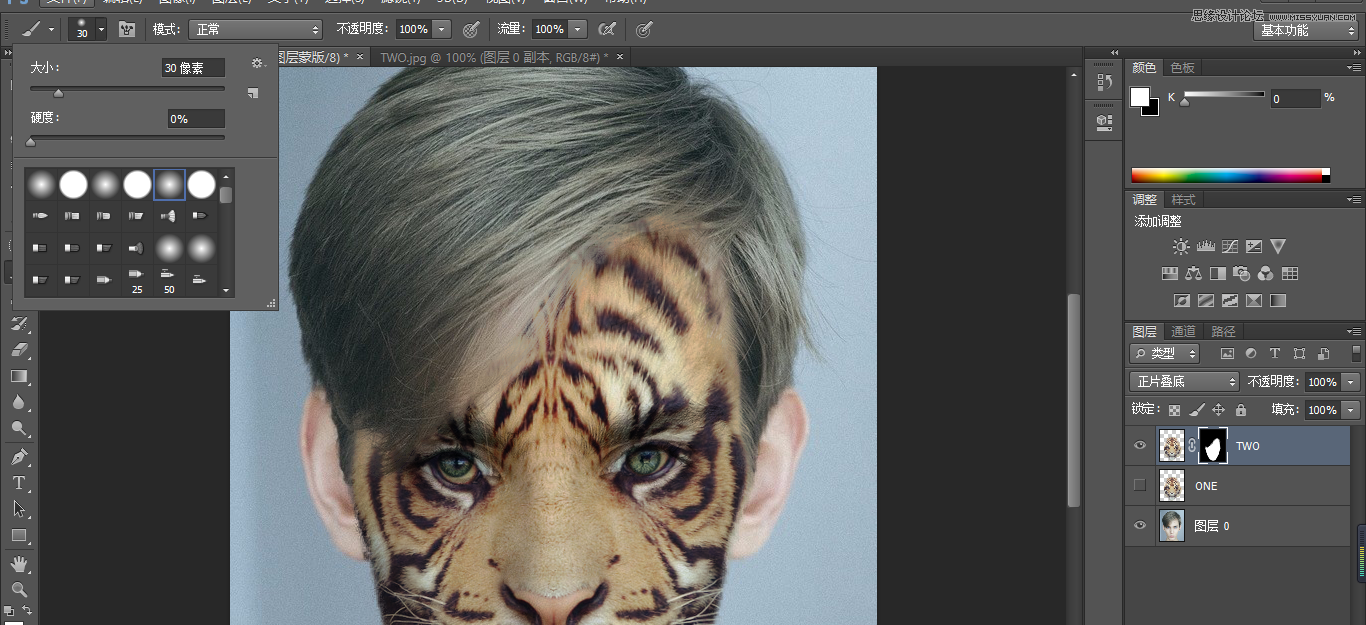
Task: Click the K grayscale slider
Action: tap(1225, 96)
